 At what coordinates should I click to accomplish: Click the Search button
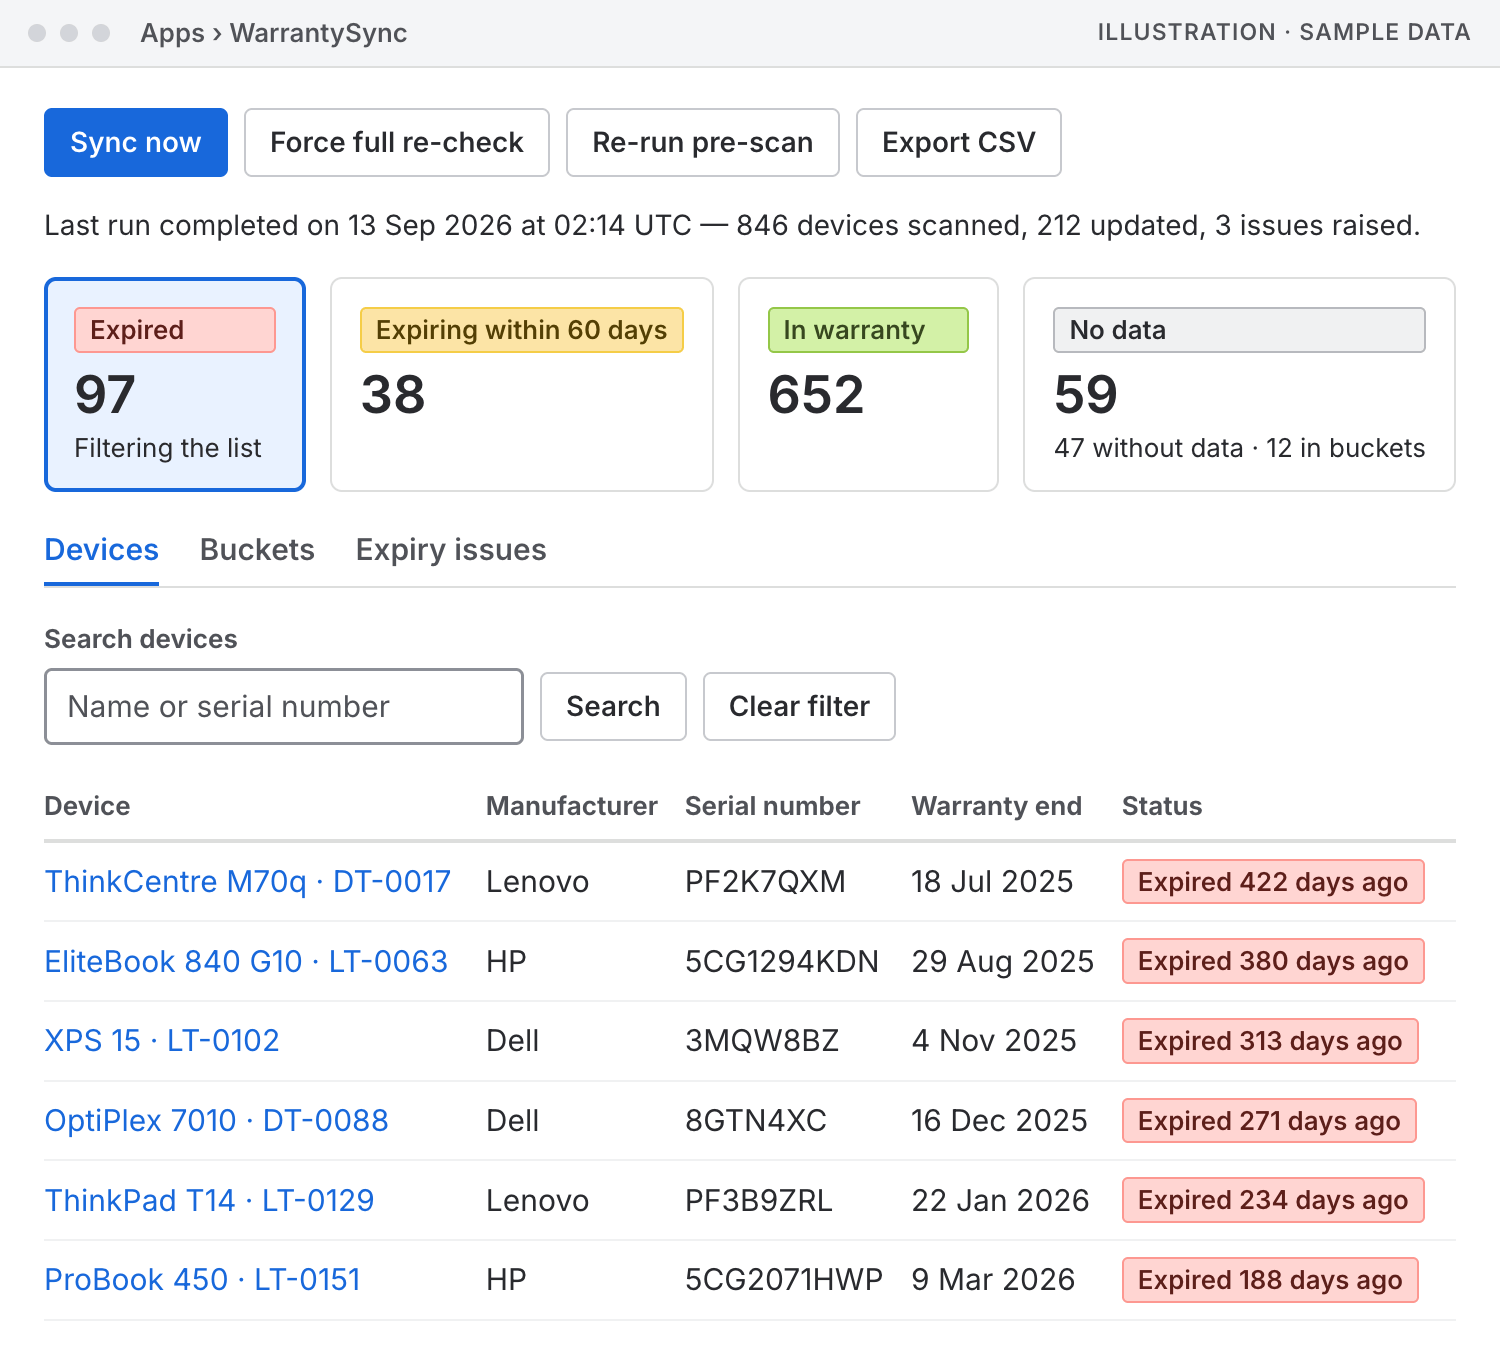coord(613,707)
